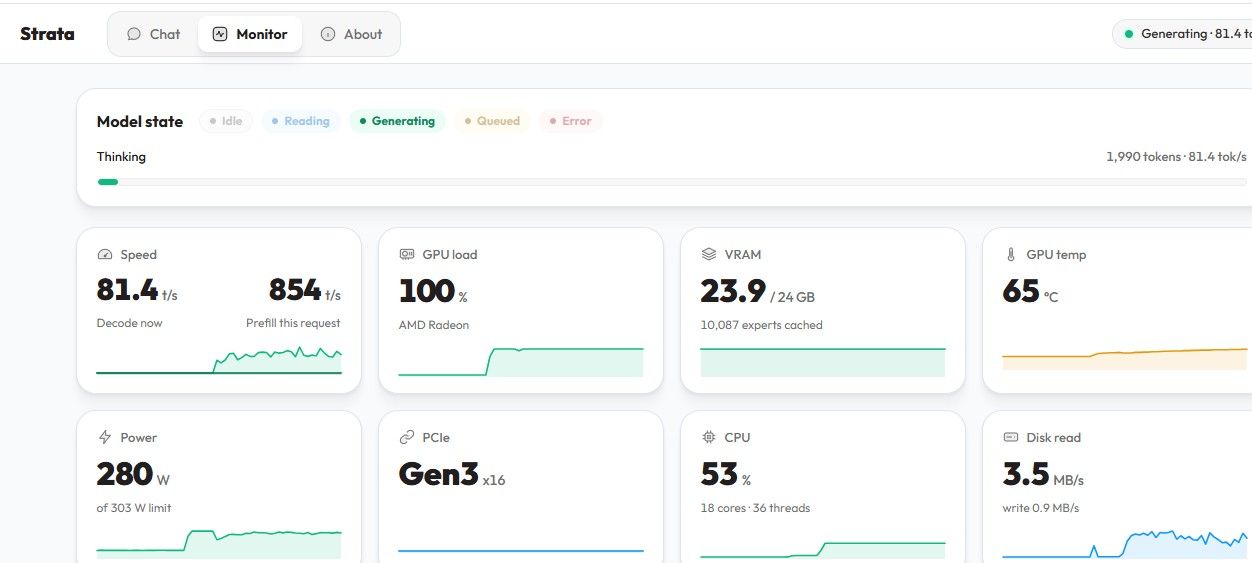Click the Thinking progress bar
Image resolution: width=1252 pixels, height=563 pixels.
tap(674, 182)
